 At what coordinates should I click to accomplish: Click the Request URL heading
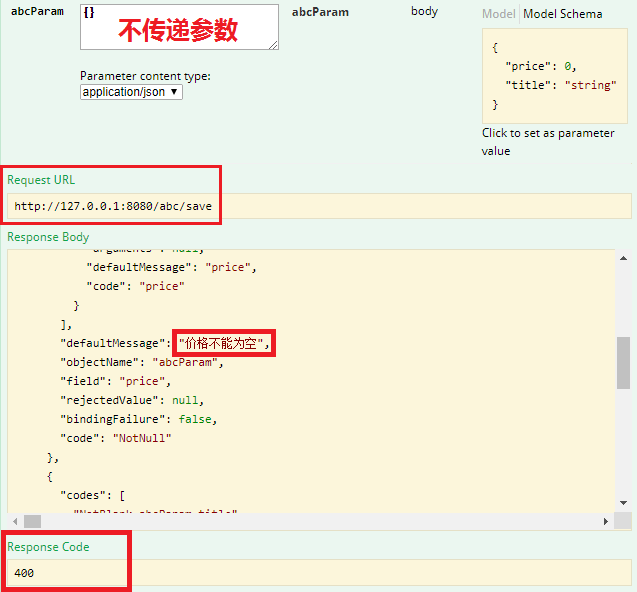(41, 180)
